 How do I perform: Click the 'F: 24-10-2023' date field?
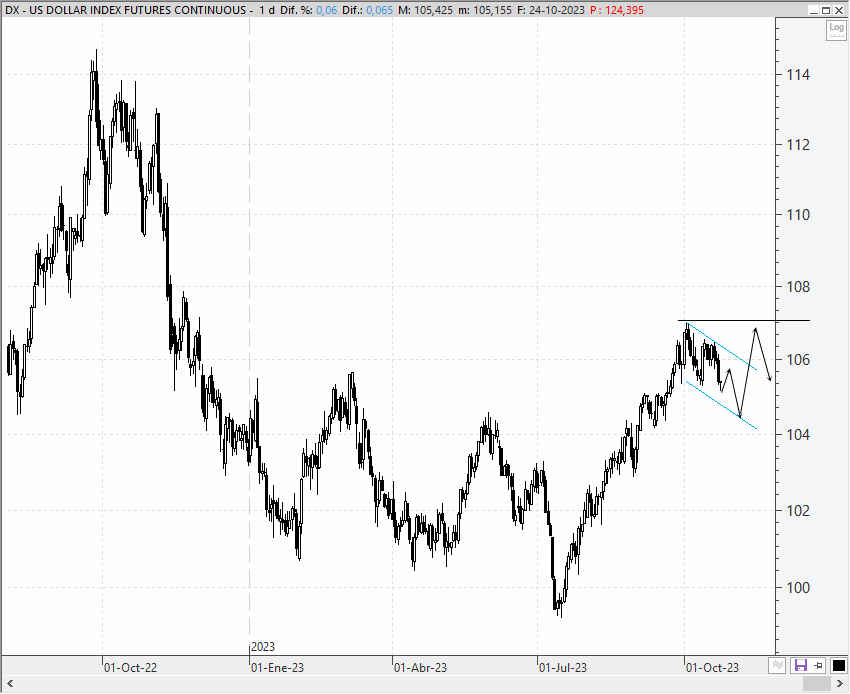[551, 10]
